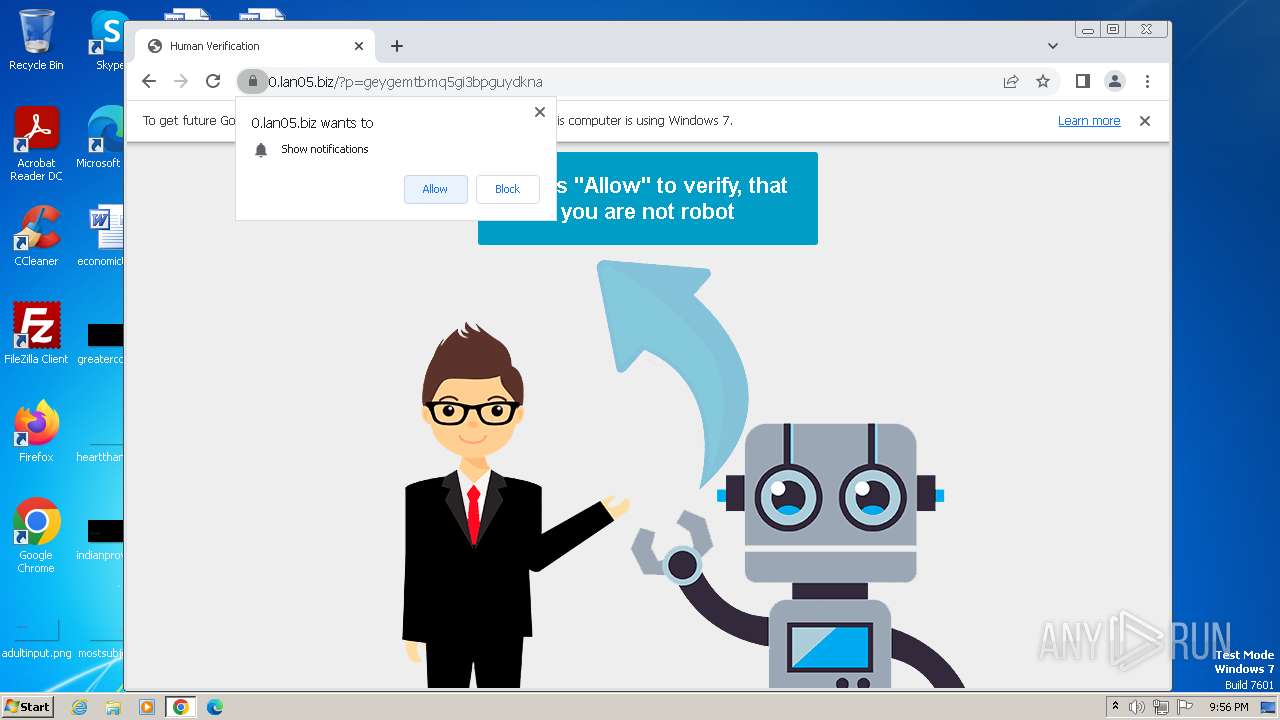The image size is (1280, 720).
Task: Click the blue 'Allow to verify' banner
Action: point(648,198)
